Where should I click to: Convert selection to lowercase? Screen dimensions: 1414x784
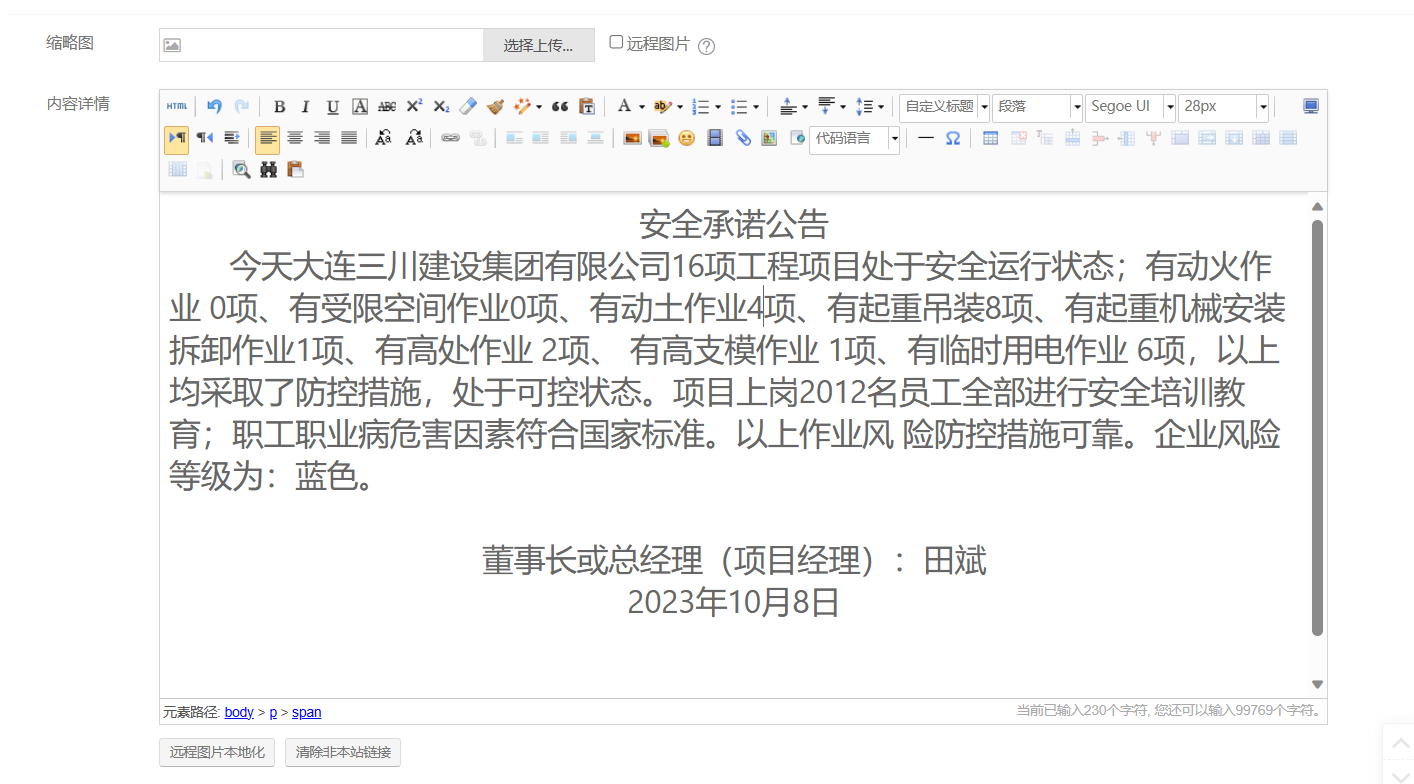tap(414, 138)
